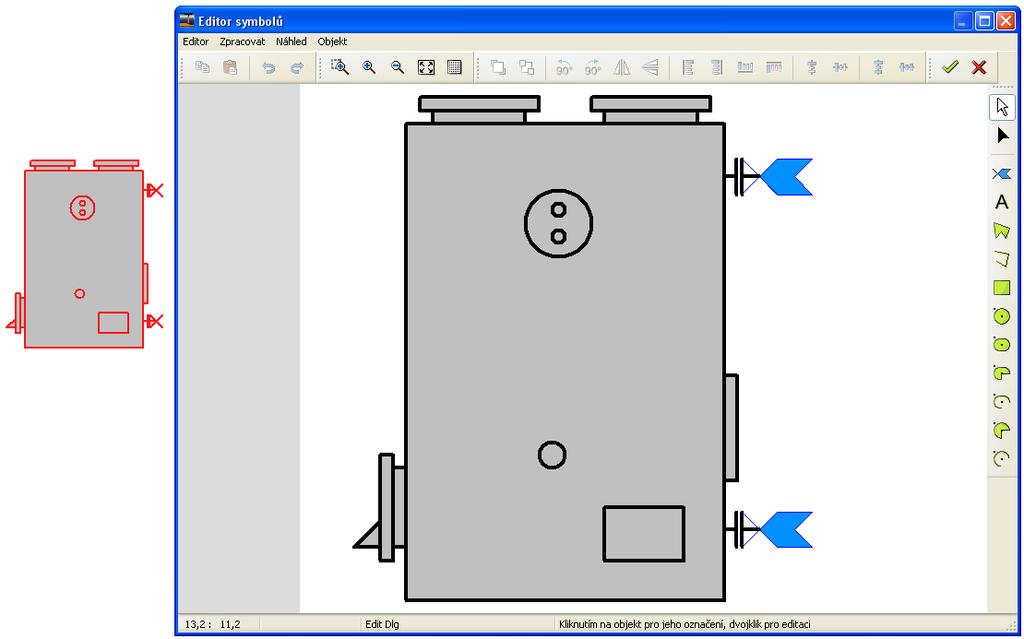Click the small circle in boiler body
The width and height of the screenshot is (1024, 639).
[552, 455]
